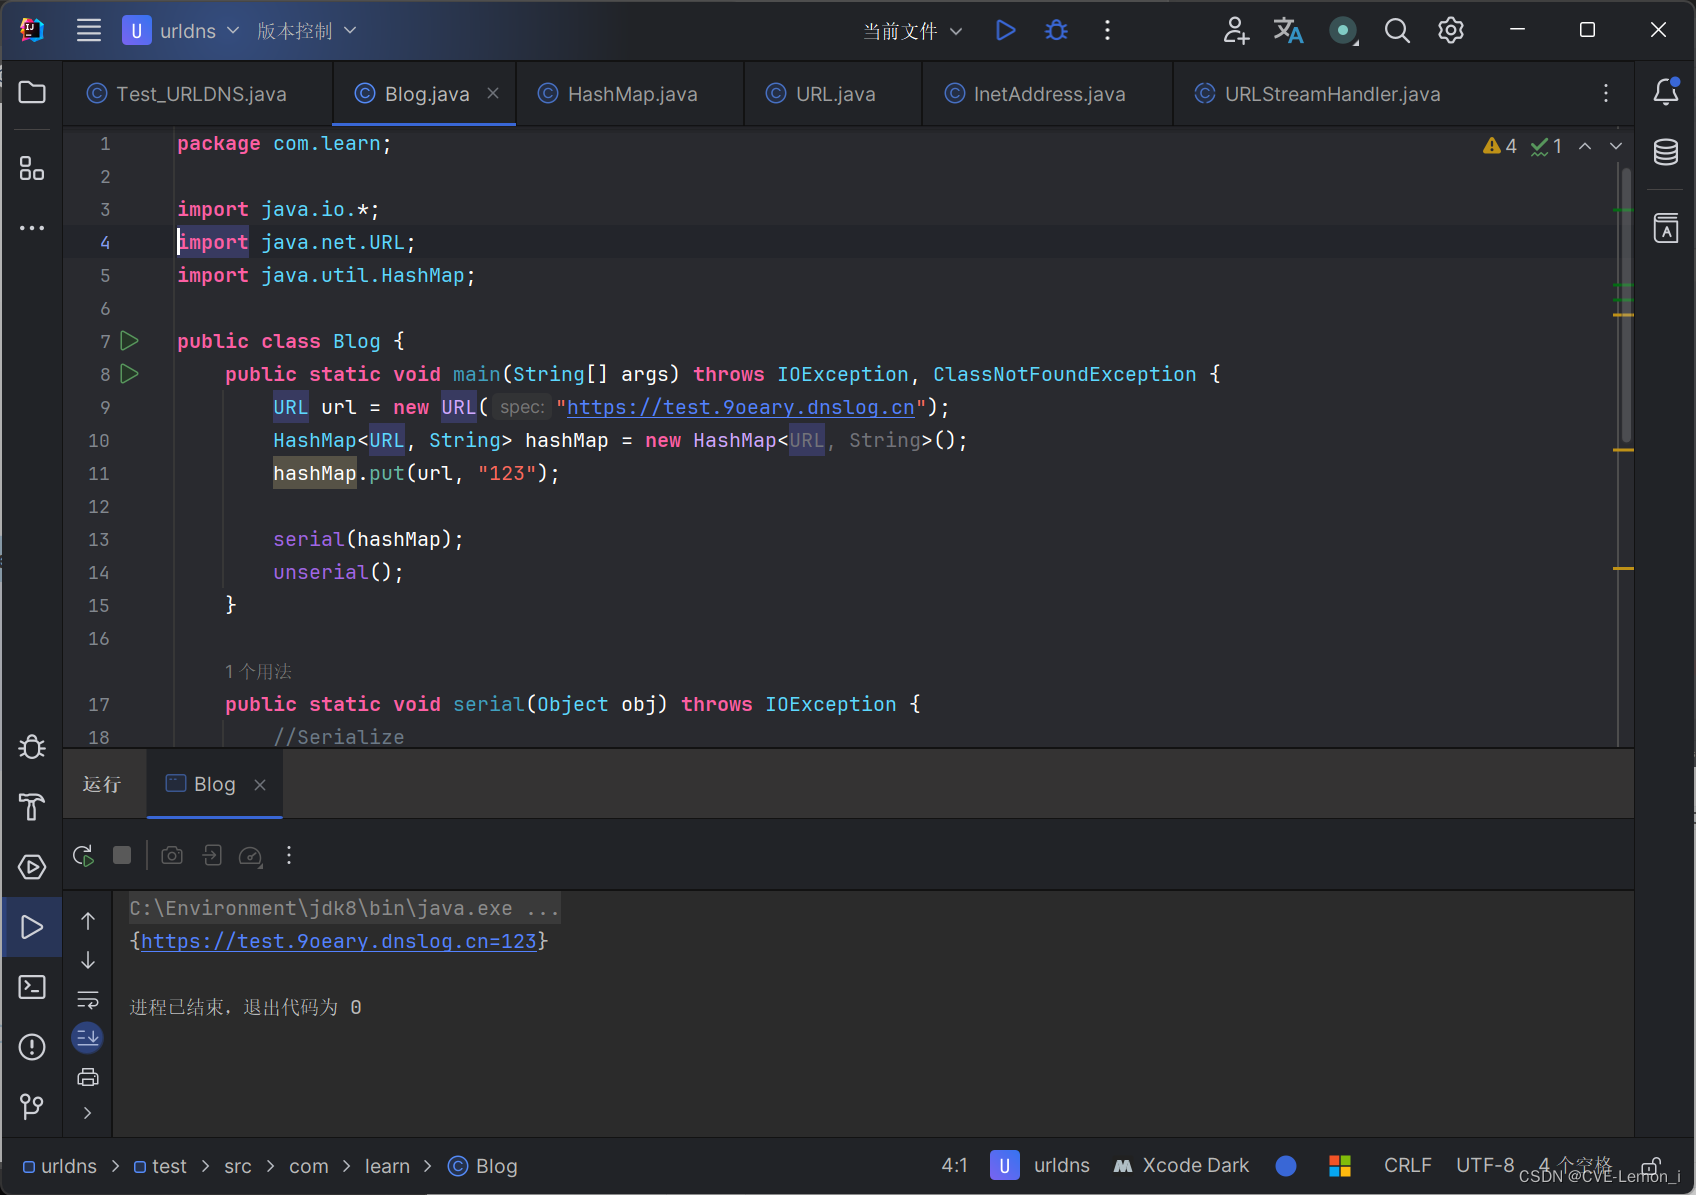The image size is (1696, 1195).
Task: Toggle scroll to end of console
Action: pos(88,1038)
